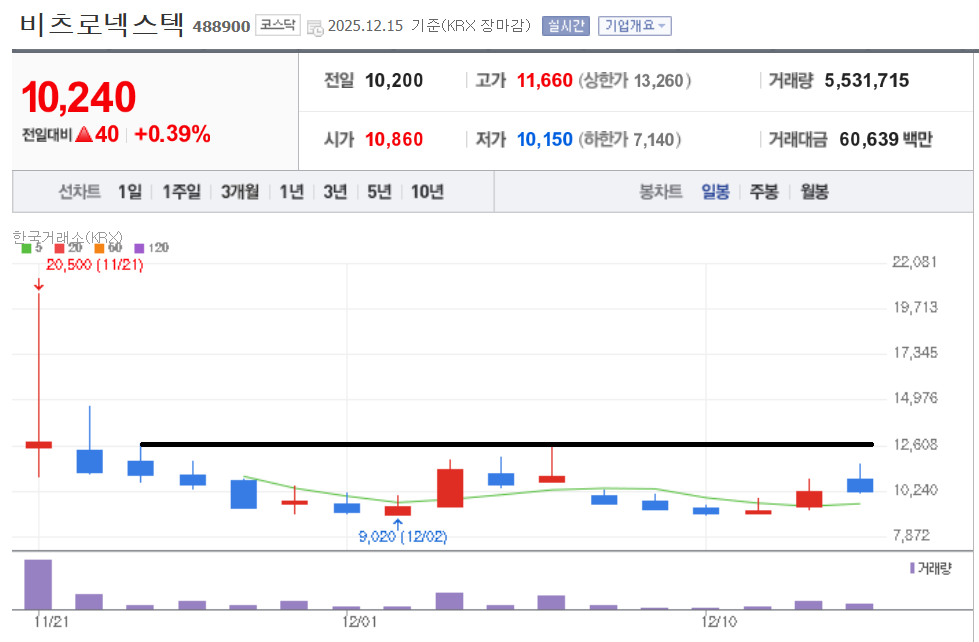The image size is (979, 642).
Task: Click the red up-triangle change icon
Action: (84, 134)
